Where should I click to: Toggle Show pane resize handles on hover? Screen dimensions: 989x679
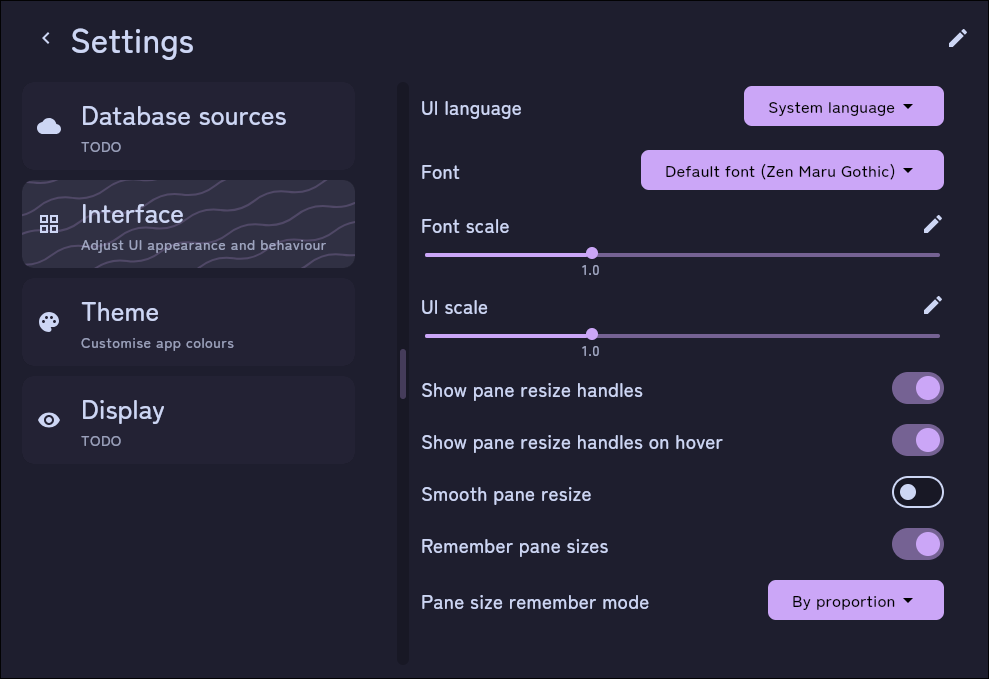tap(918, 440)
